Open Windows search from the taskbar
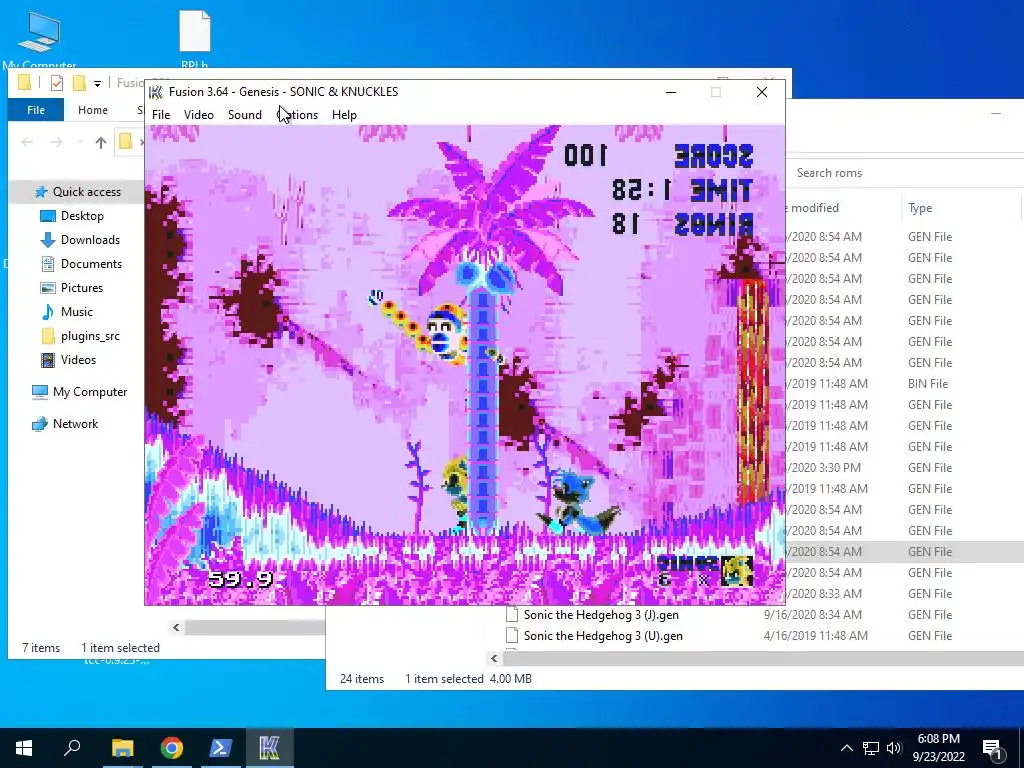Image resolution: width=1024 pixels, height=768 pixels. click(x=72, y=748)
